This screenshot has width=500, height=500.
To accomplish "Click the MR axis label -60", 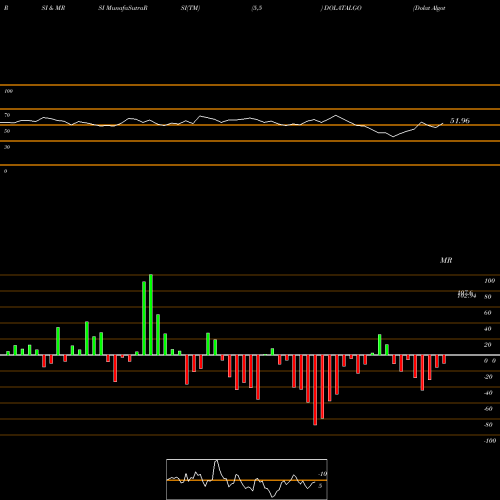I will coord(488,409).
